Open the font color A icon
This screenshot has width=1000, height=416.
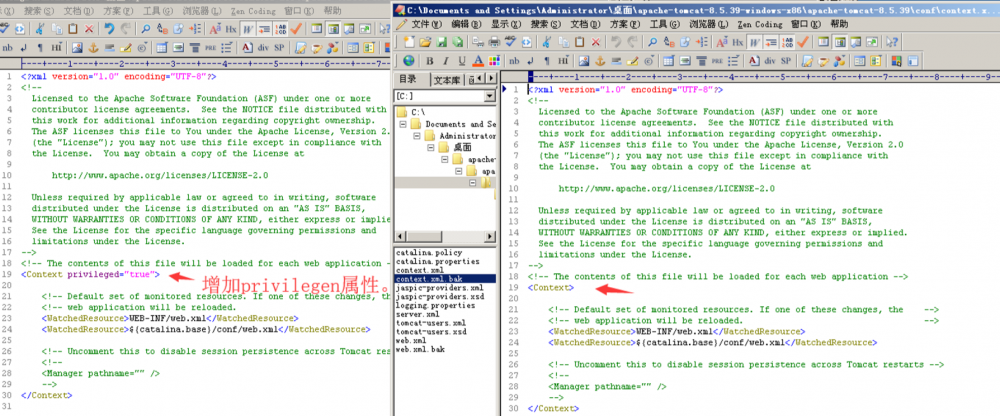[476, 60]
